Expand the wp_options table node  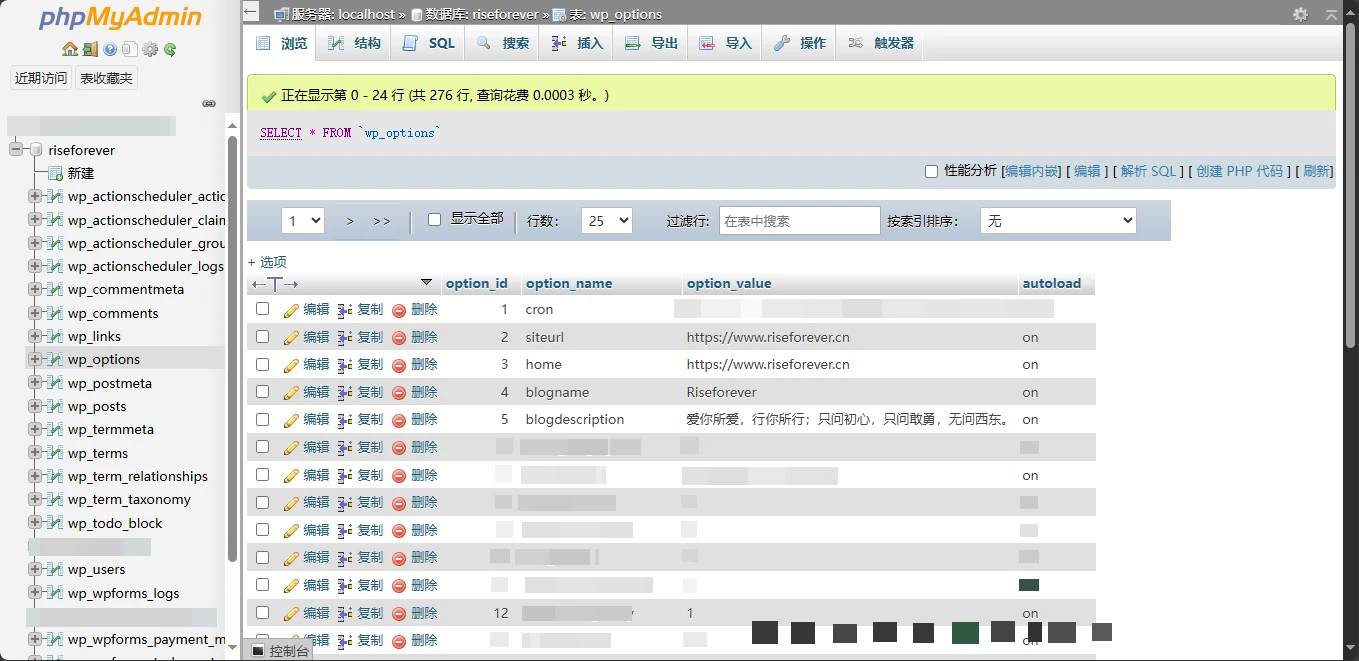[x=35, y=359]
